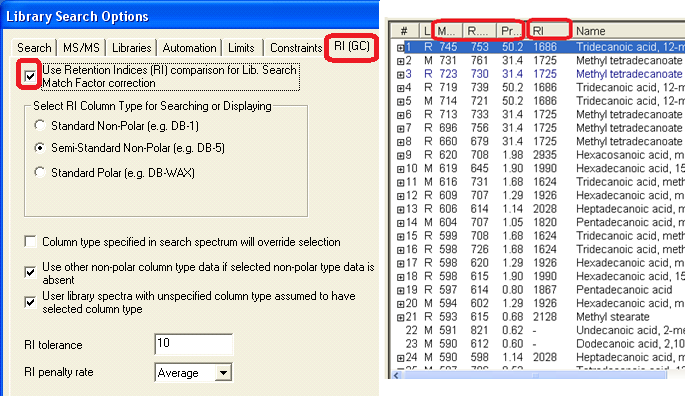Expand hit 21 Methyl stearate row
This screenshot has height=396, width=691.
[400, 318]
